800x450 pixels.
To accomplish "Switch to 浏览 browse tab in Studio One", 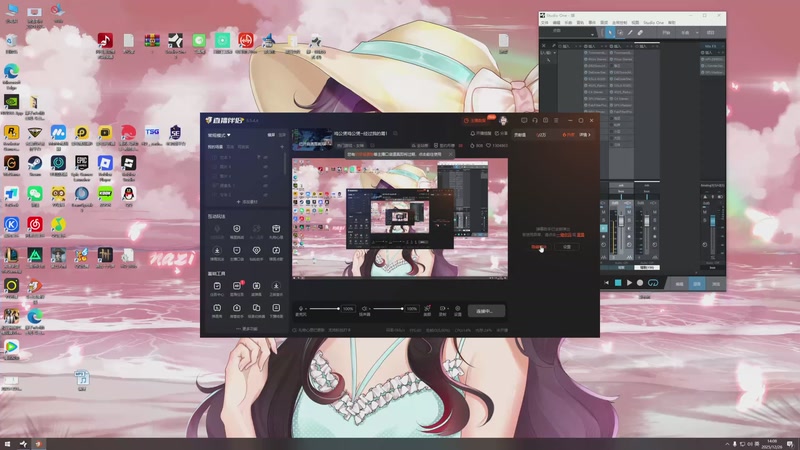I will pyautogui.click(x=716, y=284).
